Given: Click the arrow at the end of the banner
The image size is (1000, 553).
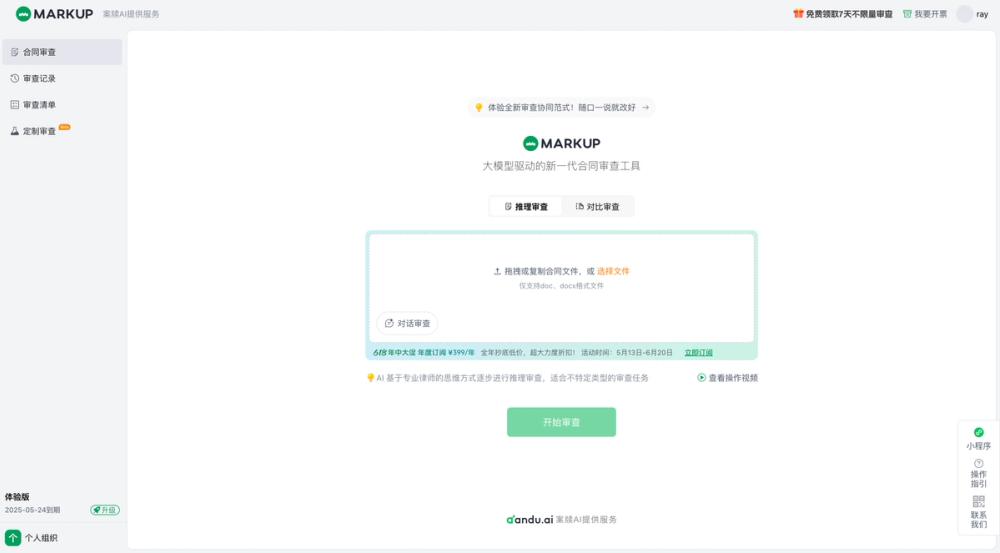Looking at the screenshot, I should 645,107.
